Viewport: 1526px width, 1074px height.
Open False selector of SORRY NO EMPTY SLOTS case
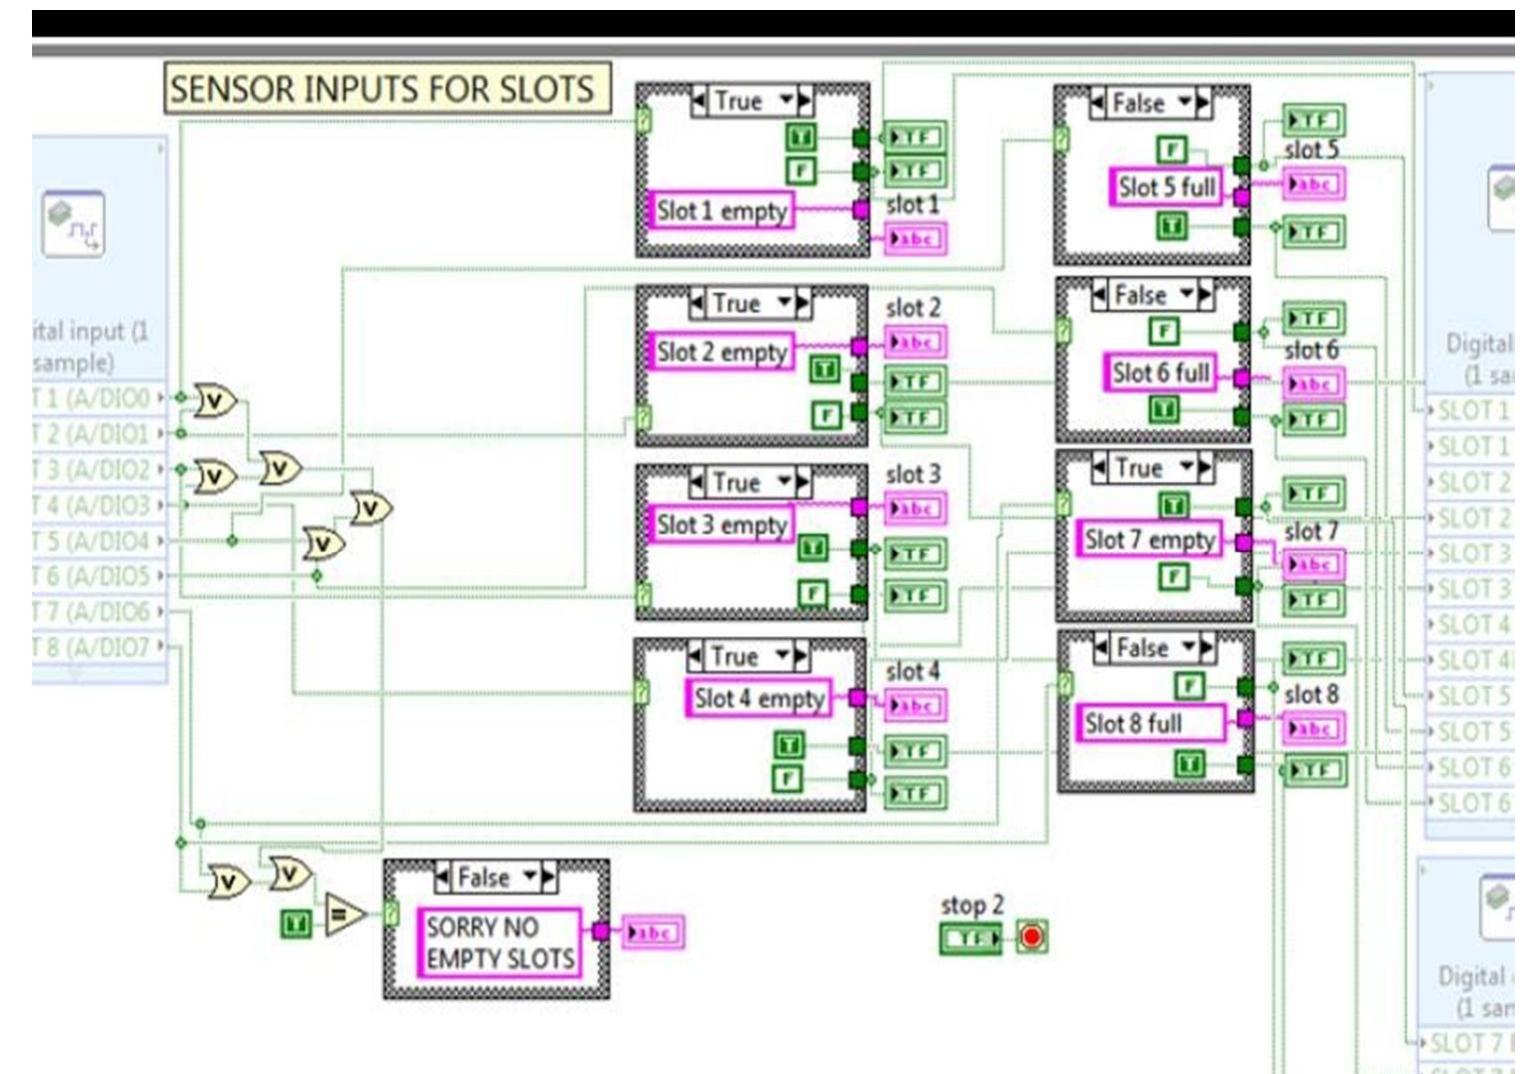[x=496, y=878]
